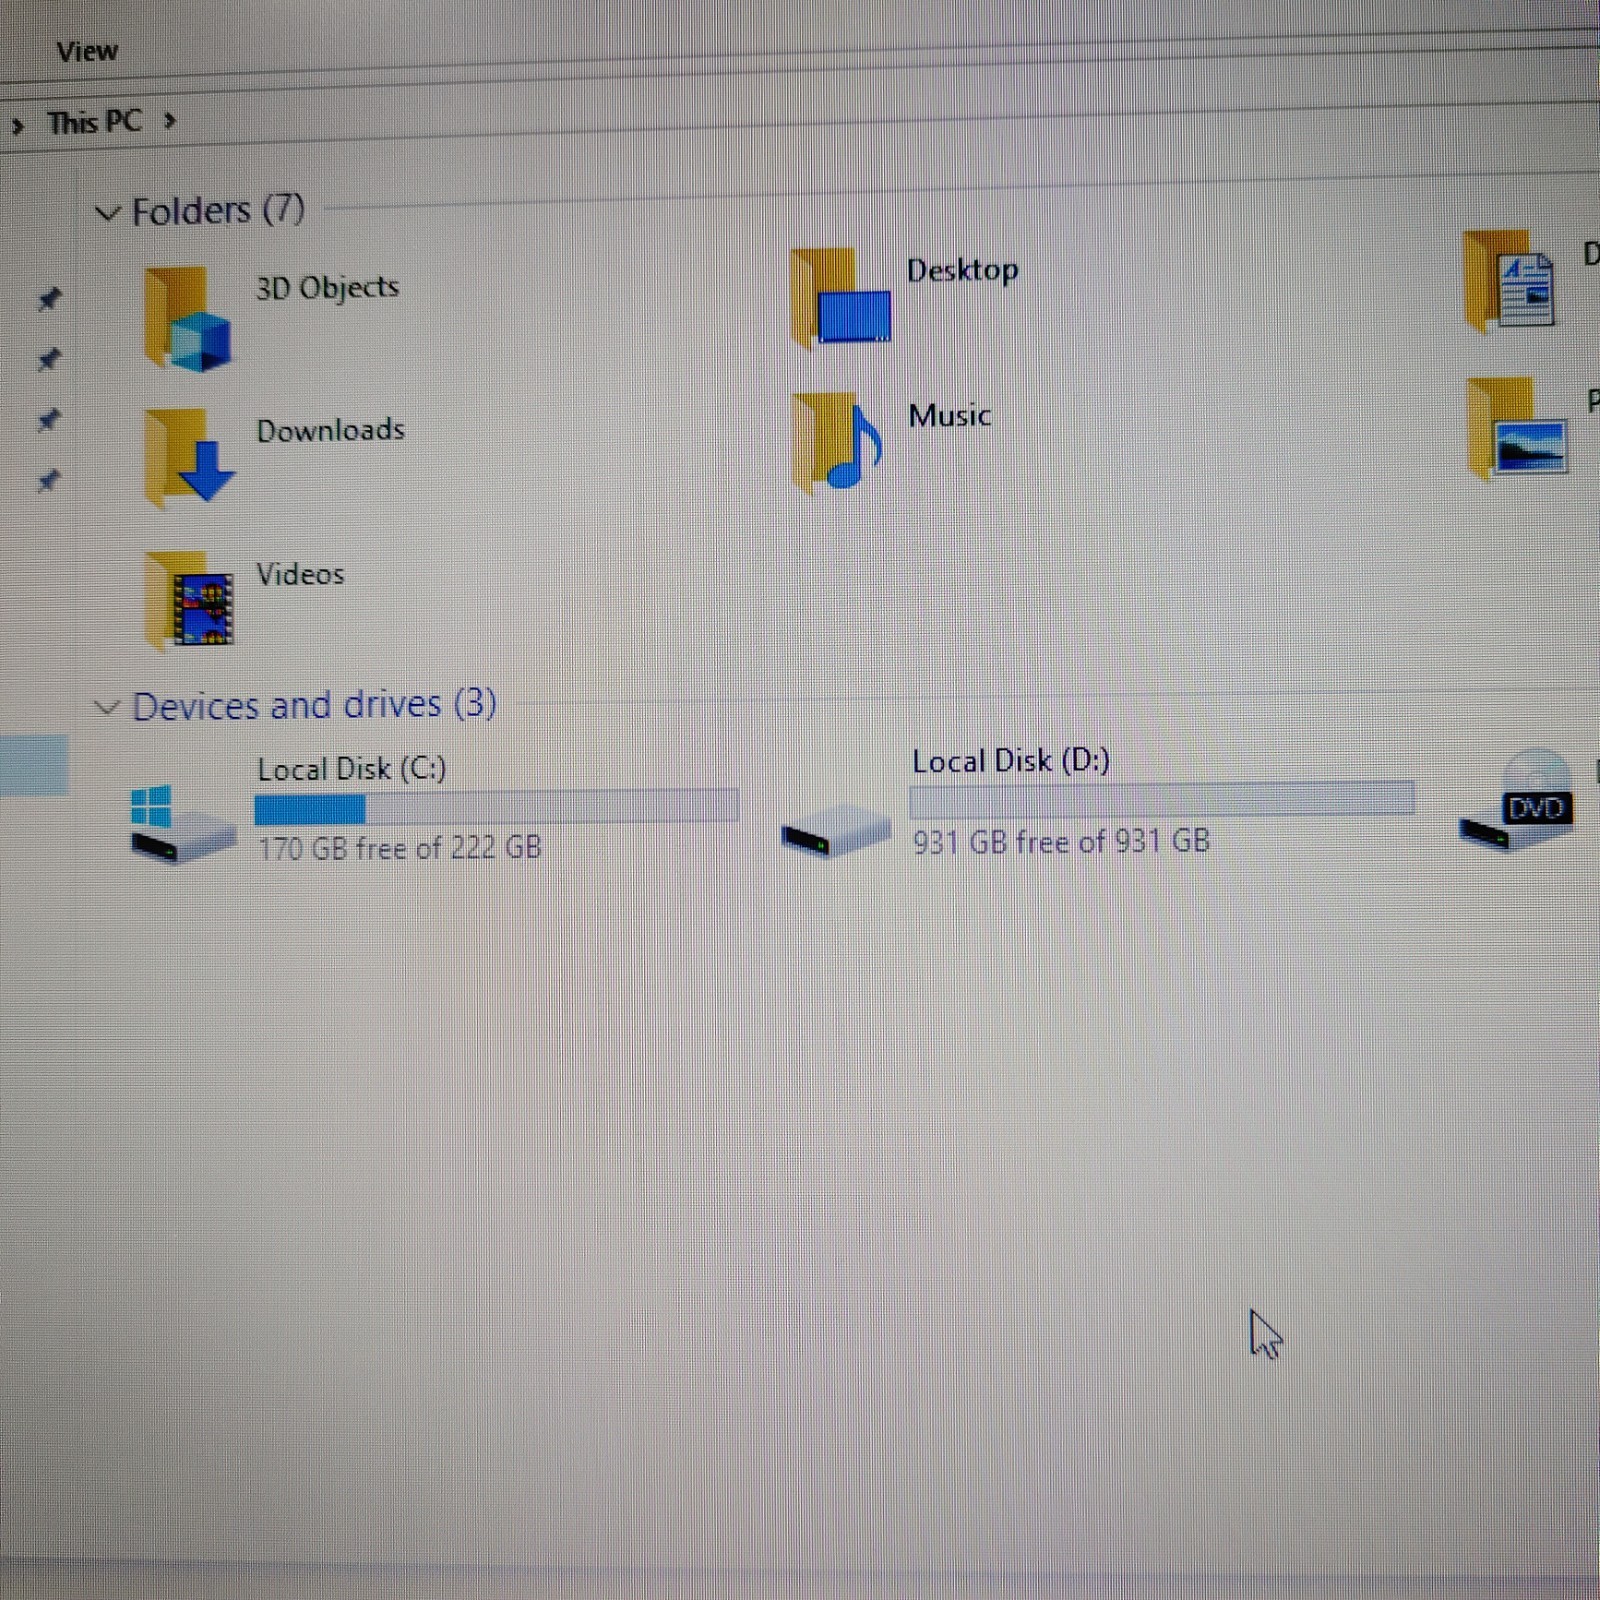Click the "Local Disk (C:)" label
1600x1600 pixels.
(x=352, y=768)
